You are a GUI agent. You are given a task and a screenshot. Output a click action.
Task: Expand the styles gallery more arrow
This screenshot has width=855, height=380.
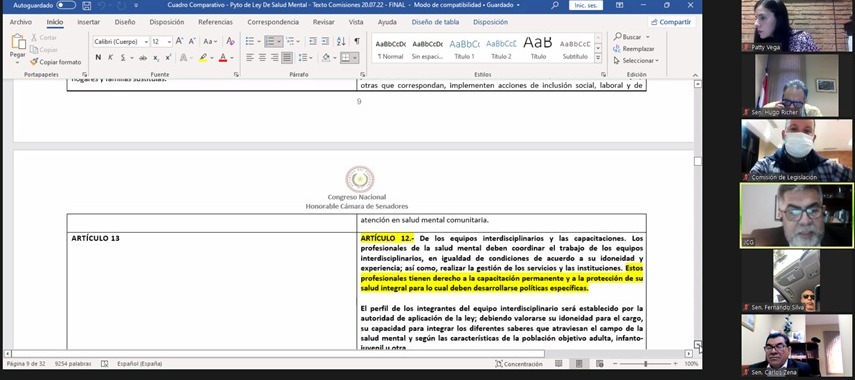click(598, 58)
